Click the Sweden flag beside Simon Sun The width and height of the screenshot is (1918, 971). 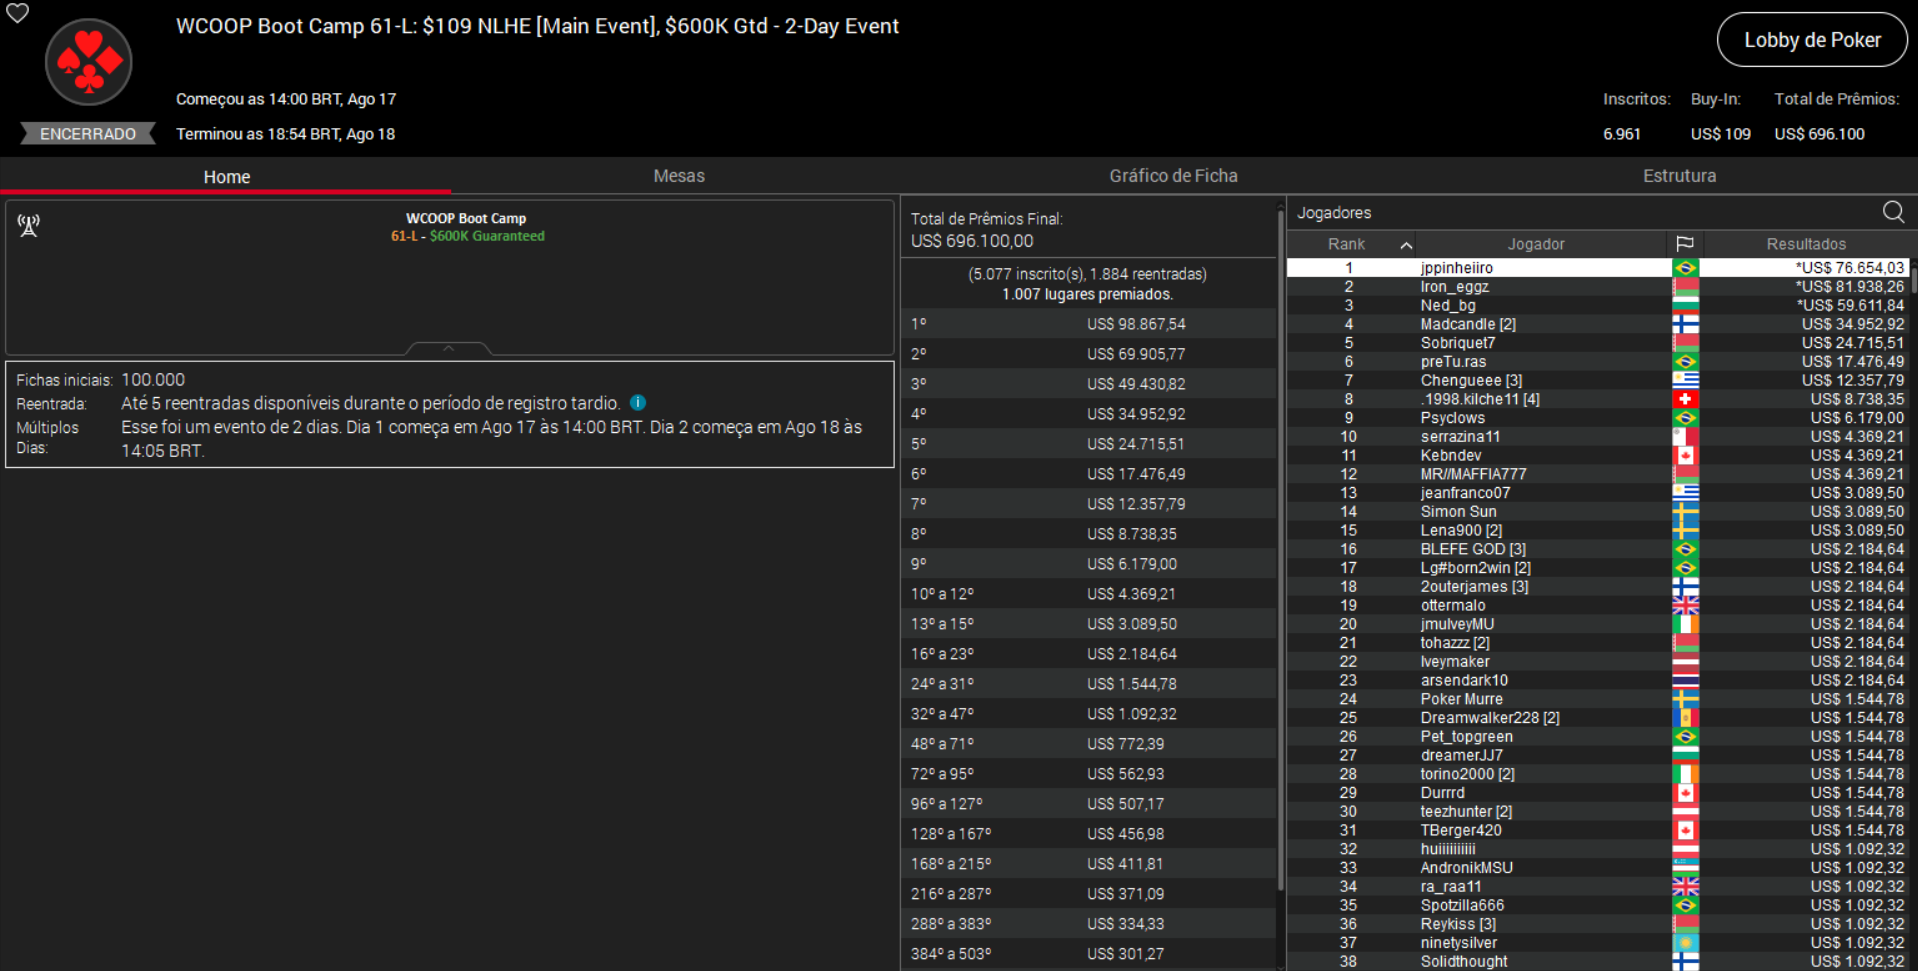1685,512
